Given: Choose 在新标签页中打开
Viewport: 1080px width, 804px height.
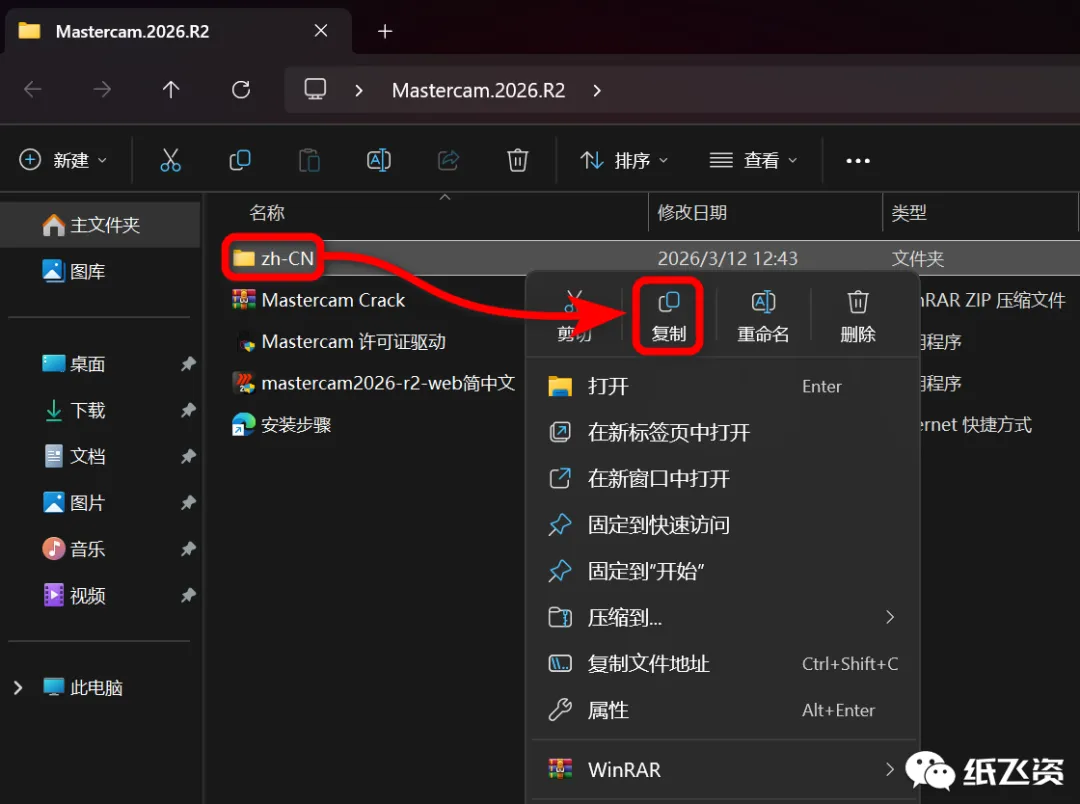Looking at the screenshot, I should 723,432.
